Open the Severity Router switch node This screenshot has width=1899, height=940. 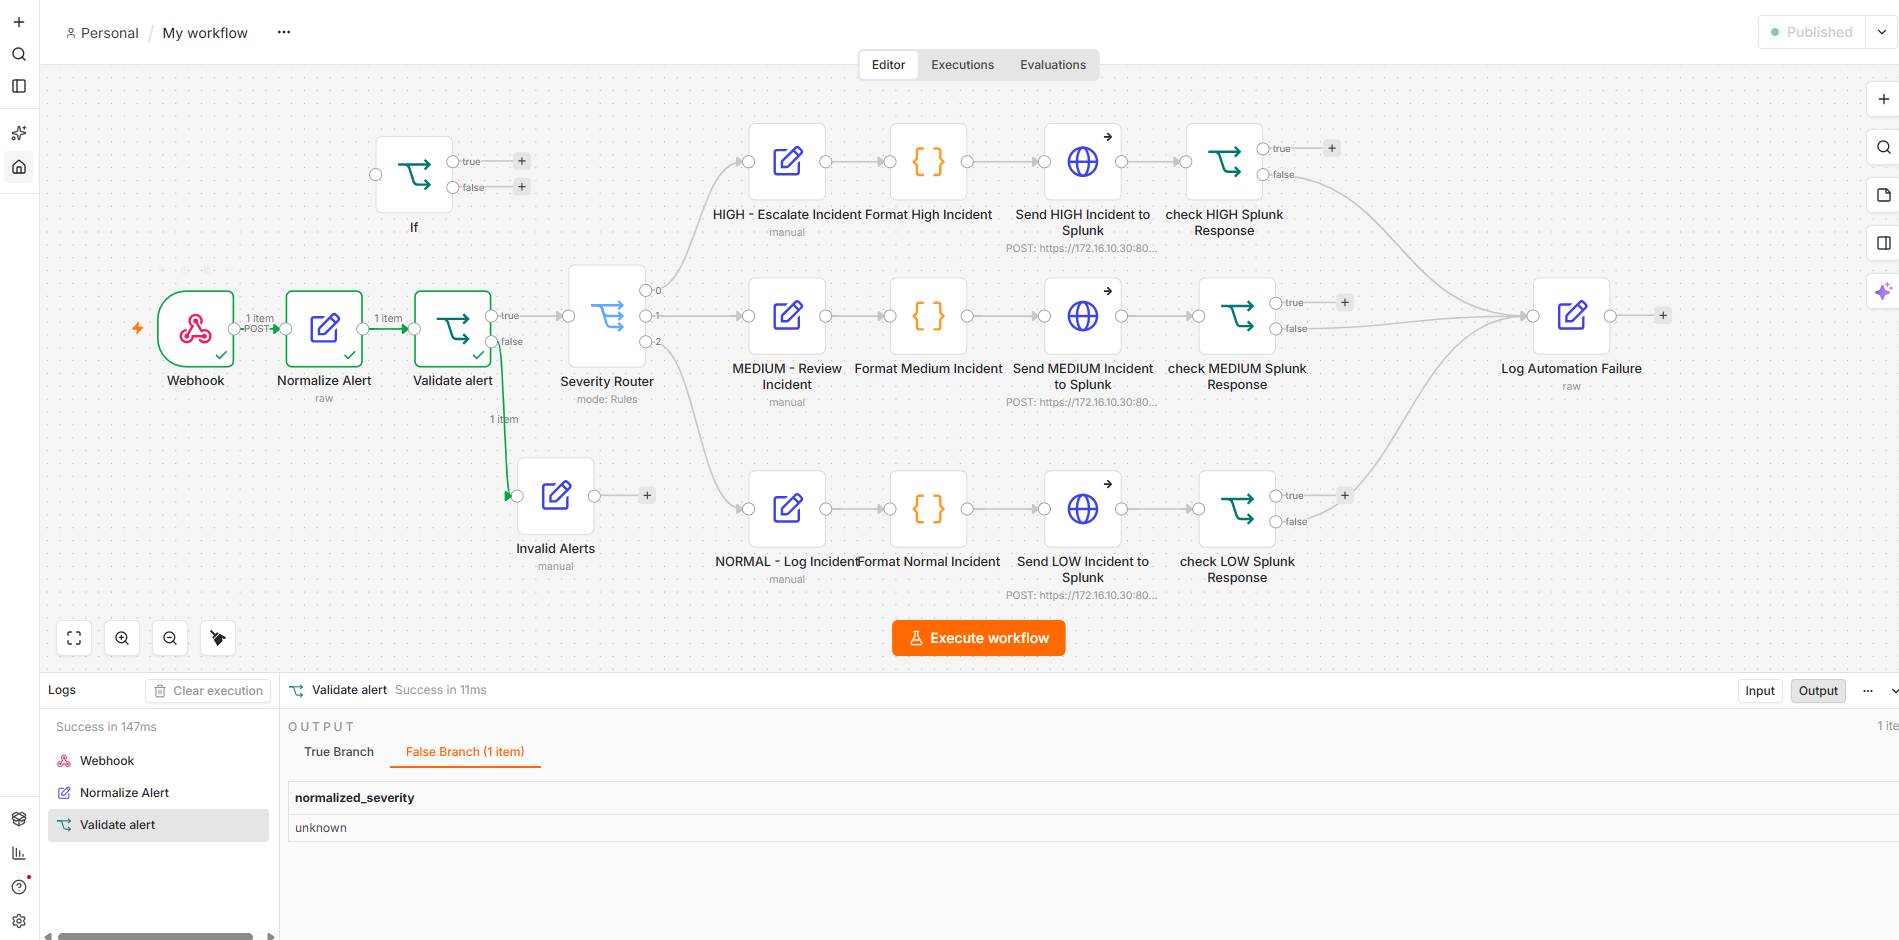[607, 316]
